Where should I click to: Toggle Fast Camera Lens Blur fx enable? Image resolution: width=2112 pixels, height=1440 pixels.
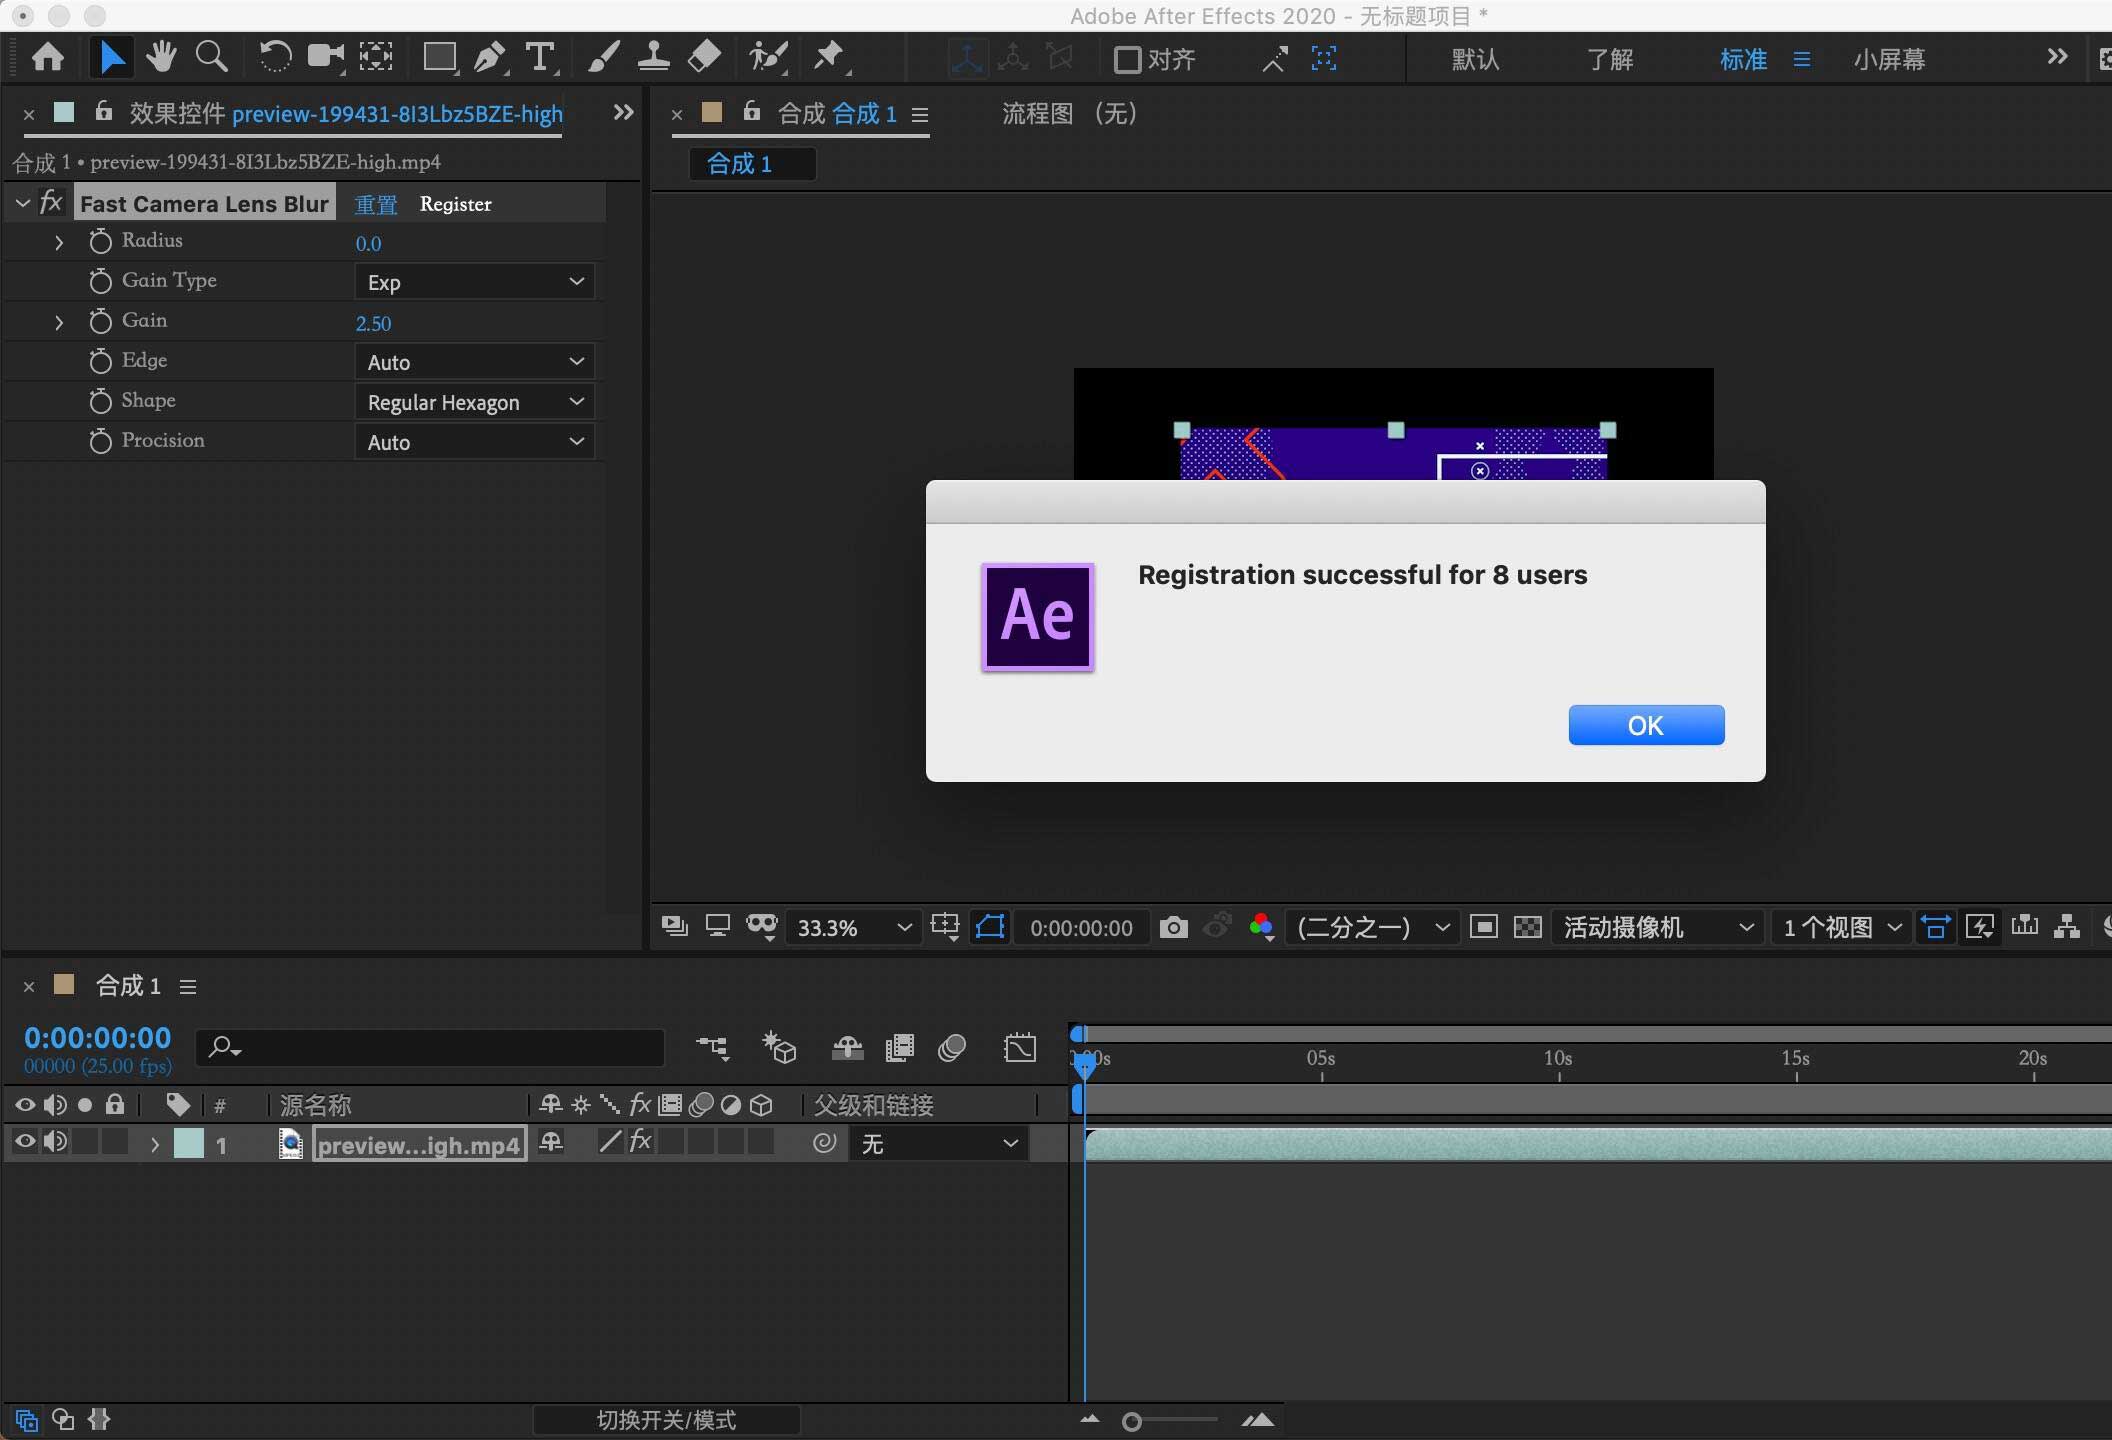51,203
